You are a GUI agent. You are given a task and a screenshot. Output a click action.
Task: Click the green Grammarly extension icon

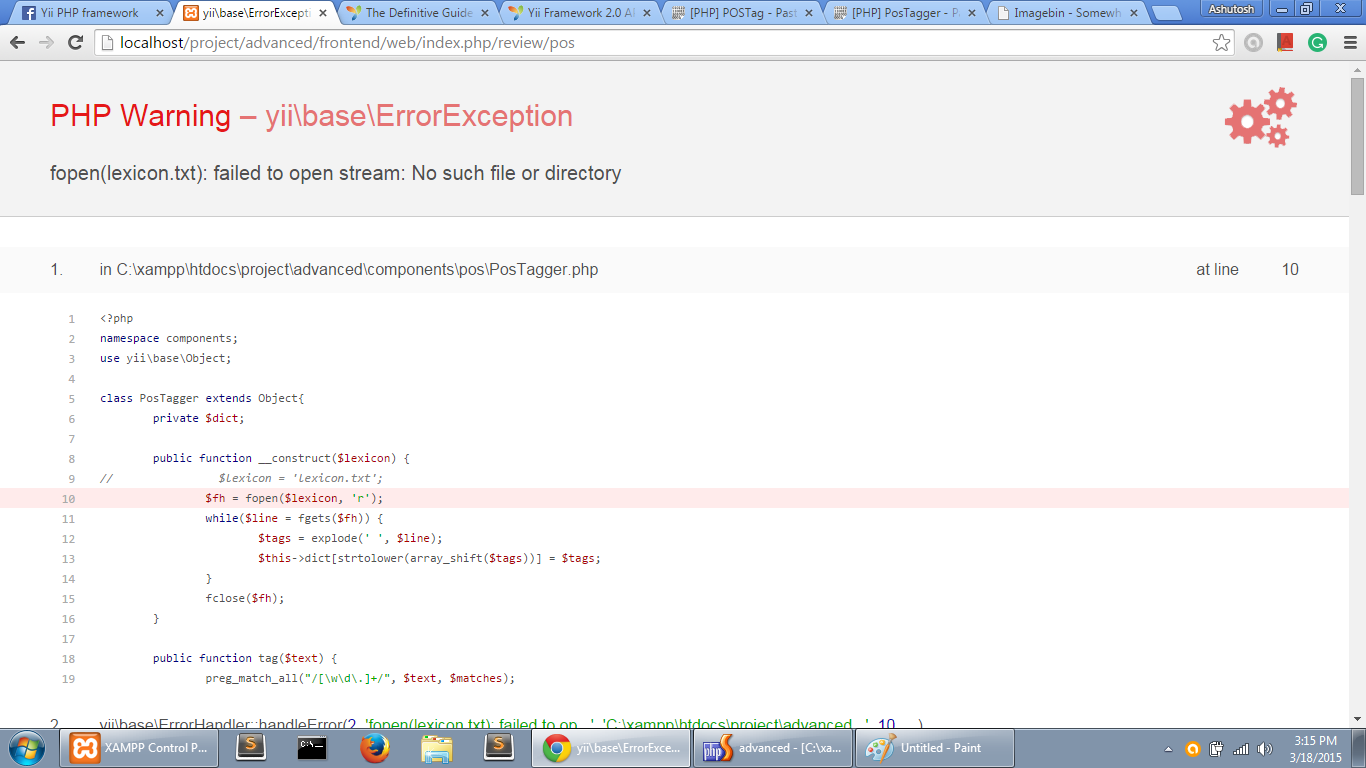(x=1317, y=43)
